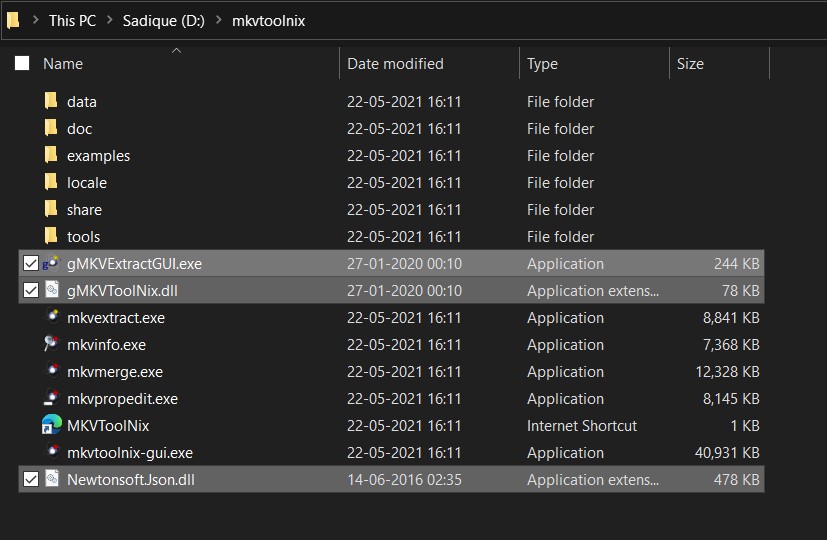Select the tools folder name

pos(83,237)
